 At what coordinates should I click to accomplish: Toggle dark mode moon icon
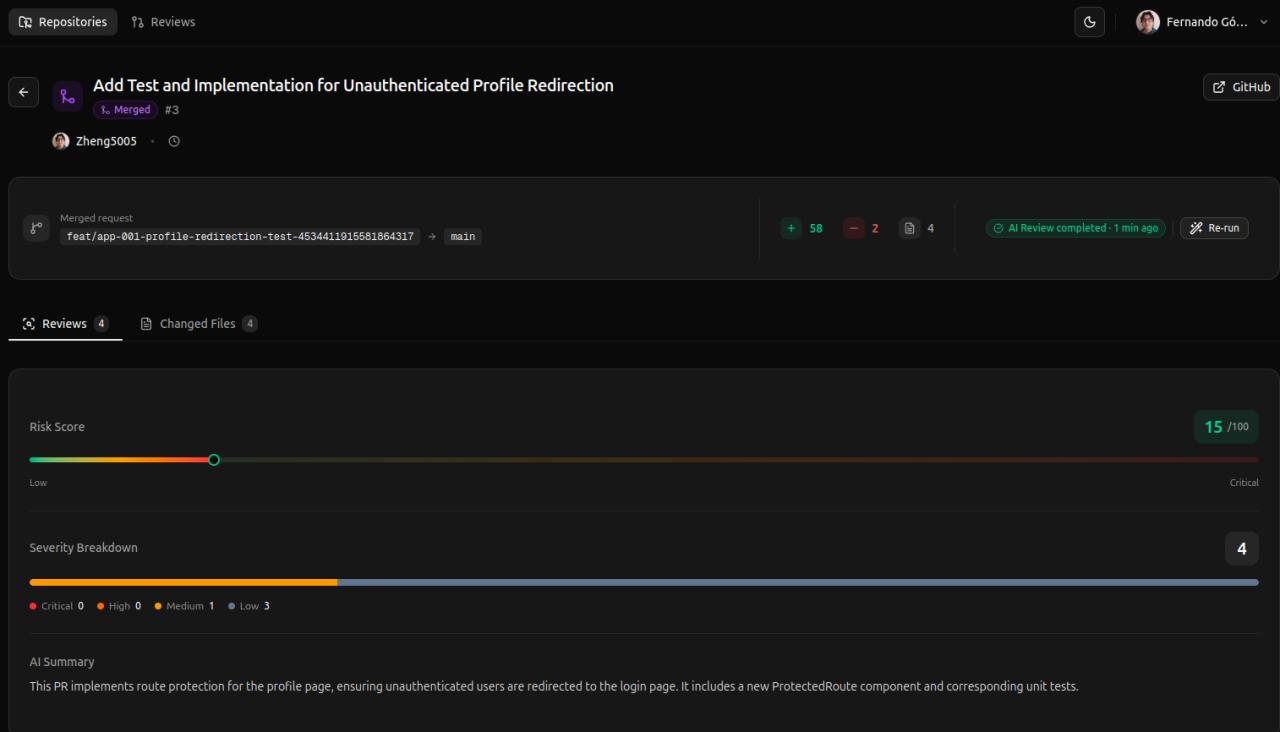pos(1089,22)
